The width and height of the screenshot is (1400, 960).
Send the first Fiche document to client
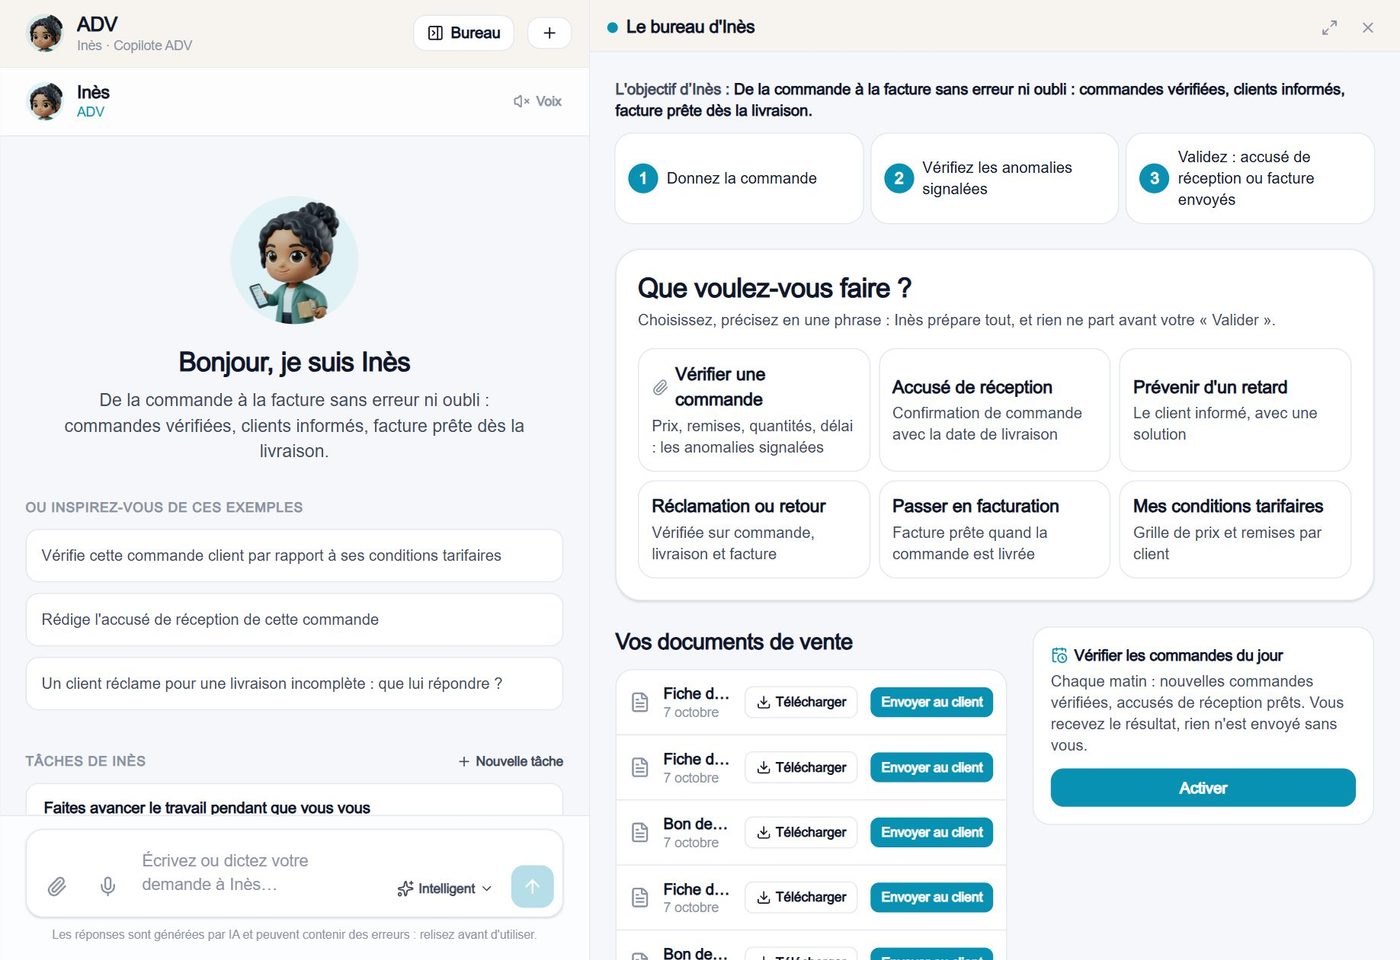coord(931,702)
